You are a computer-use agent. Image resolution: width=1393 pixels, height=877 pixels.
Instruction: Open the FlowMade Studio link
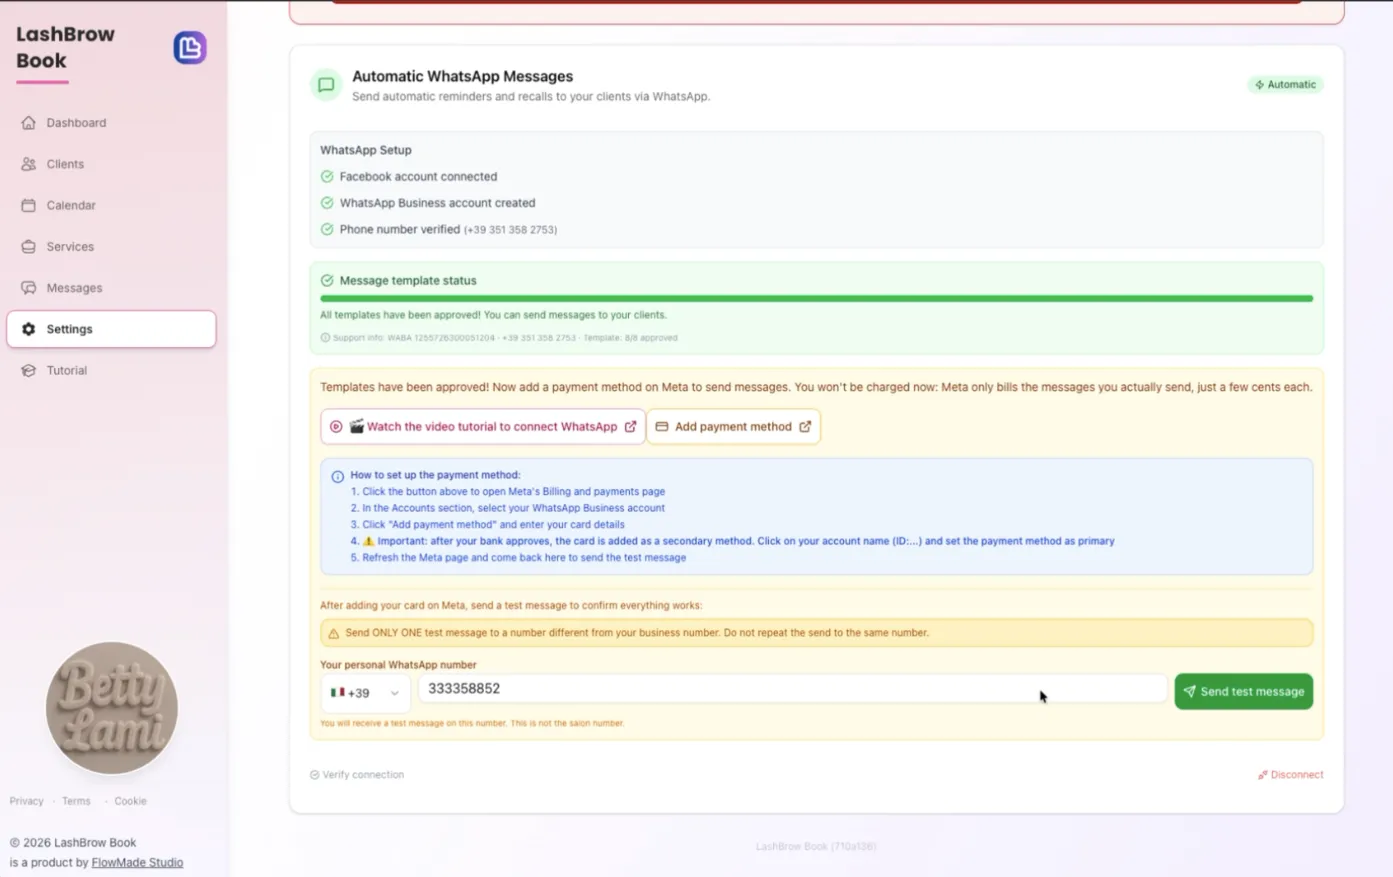click(137, 862)
